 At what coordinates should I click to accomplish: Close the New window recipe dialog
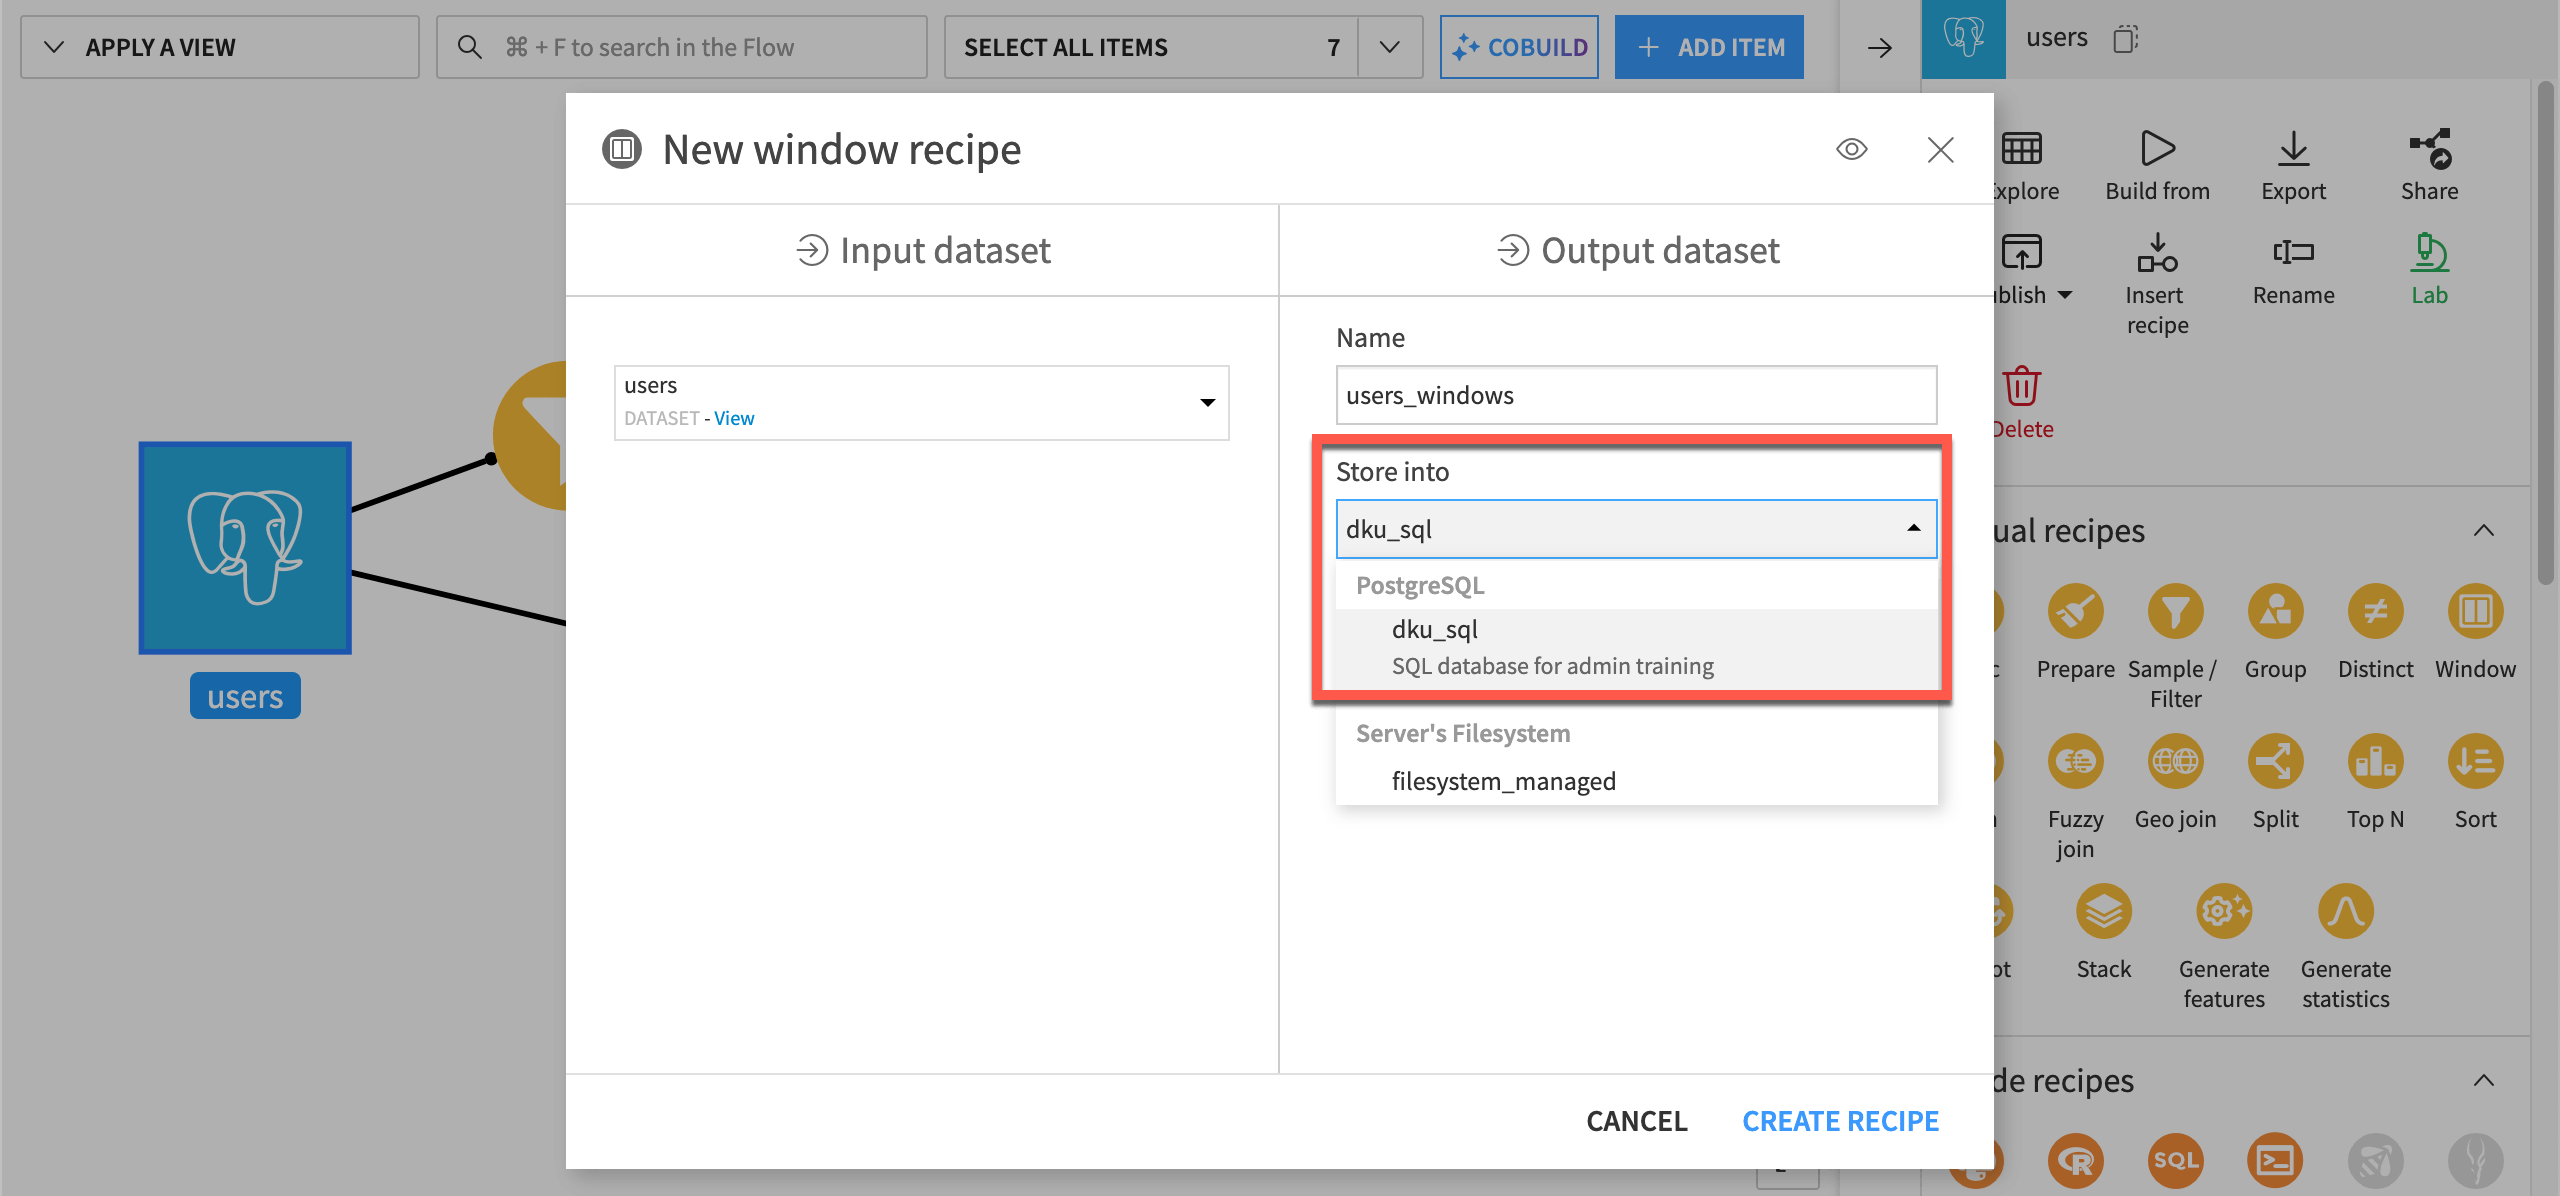click(x=1940, y=149)
